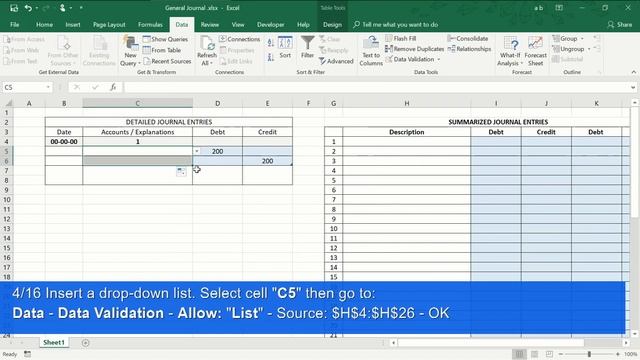Select cell D5 with value 200
The height and width of the screenshot is (360, 640).
click(x=218, y=151)
